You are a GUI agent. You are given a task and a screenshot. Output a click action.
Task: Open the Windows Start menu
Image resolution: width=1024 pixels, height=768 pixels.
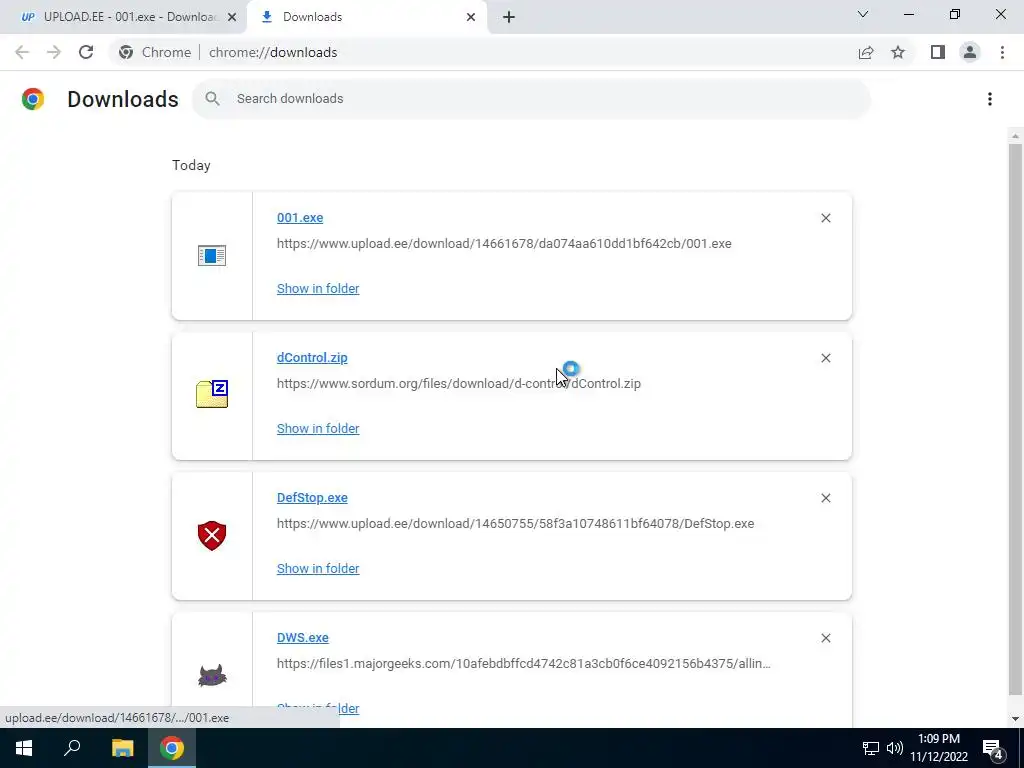(24, 748)
